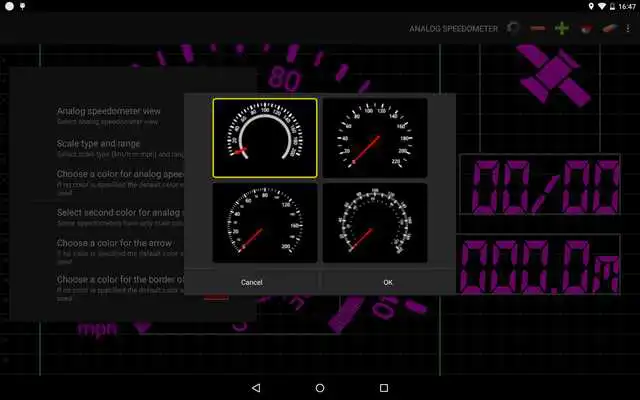
Task: Open Analog speedometer view setting
Action: [x=109, y=116]
